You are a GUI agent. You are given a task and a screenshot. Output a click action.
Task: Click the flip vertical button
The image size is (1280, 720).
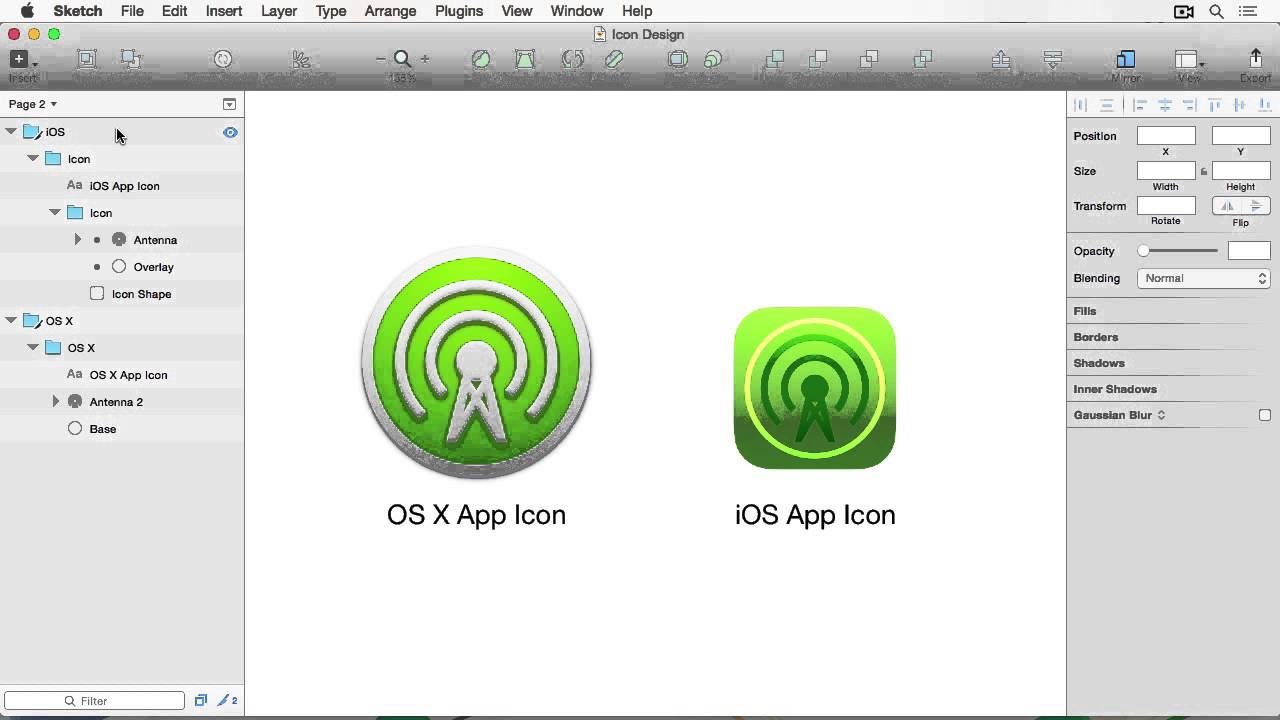click(x=1256, y=206)
